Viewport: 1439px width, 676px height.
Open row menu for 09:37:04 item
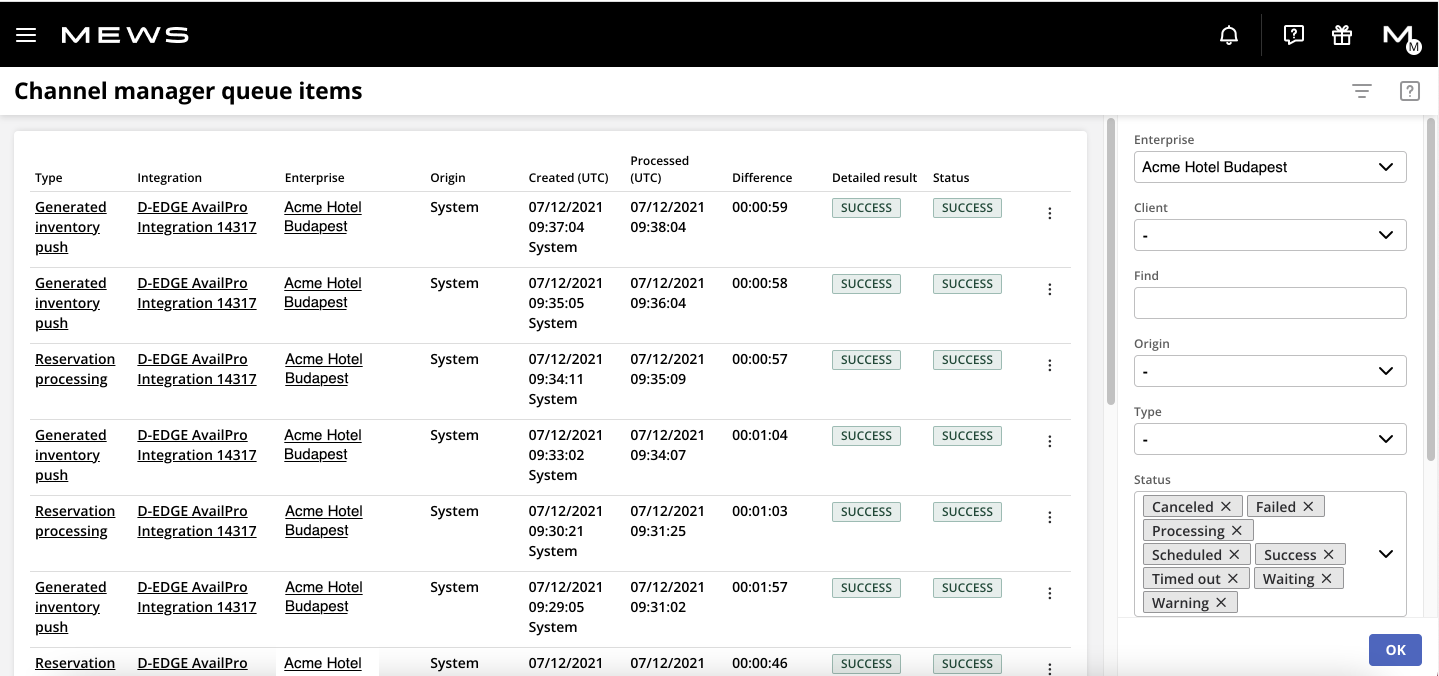pyautogui.click(x=1049, y=213)
